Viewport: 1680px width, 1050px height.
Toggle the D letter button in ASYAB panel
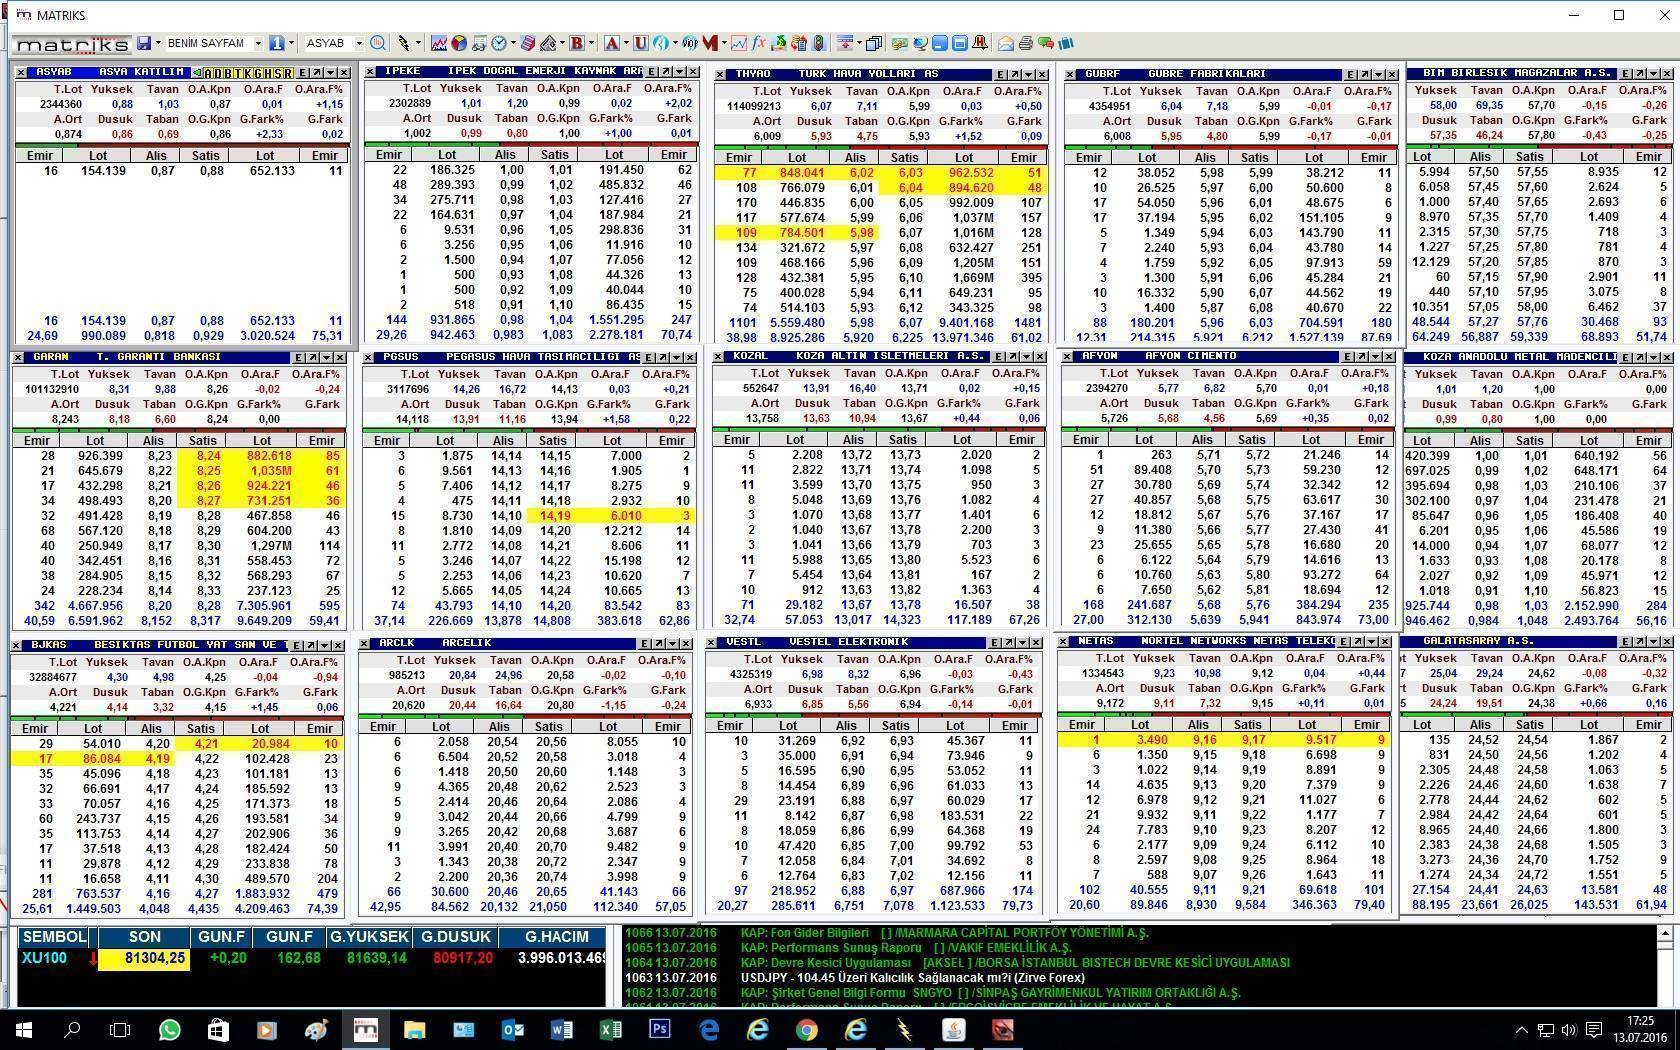218,73
